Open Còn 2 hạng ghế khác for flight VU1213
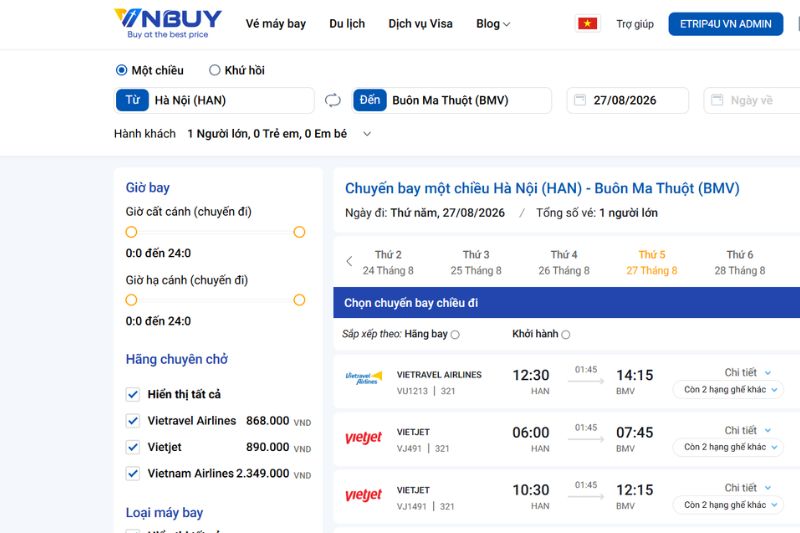The height and width of the screenshot is (533, 800). coord(728,390)
